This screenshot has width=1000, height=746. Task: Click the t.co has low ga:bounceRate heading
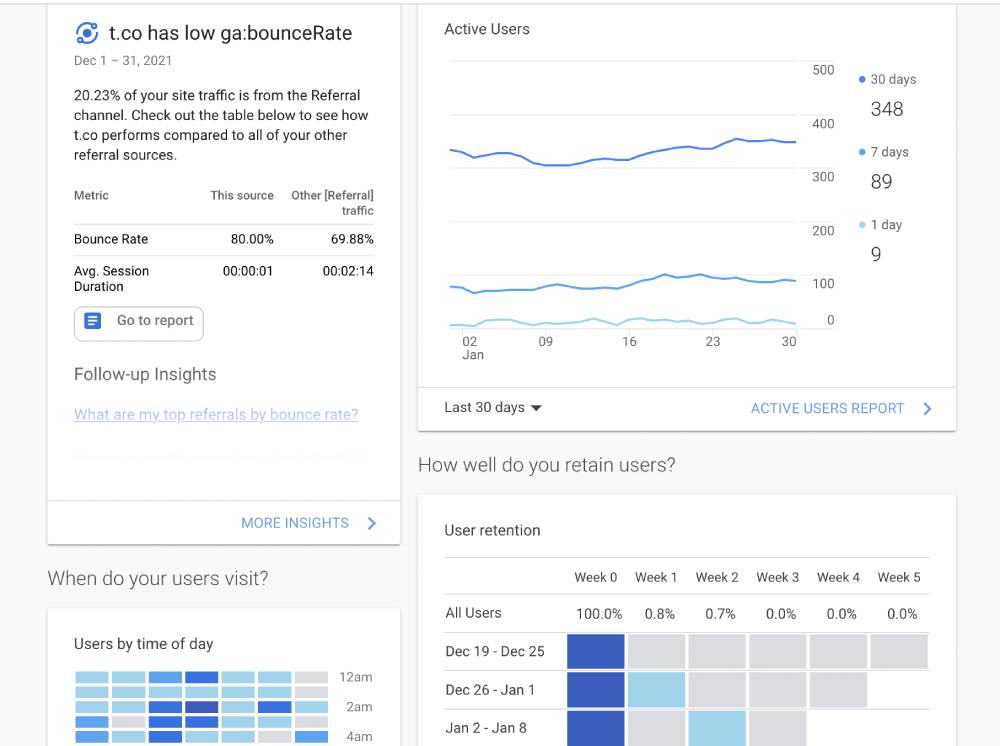(x=230, y=33)
